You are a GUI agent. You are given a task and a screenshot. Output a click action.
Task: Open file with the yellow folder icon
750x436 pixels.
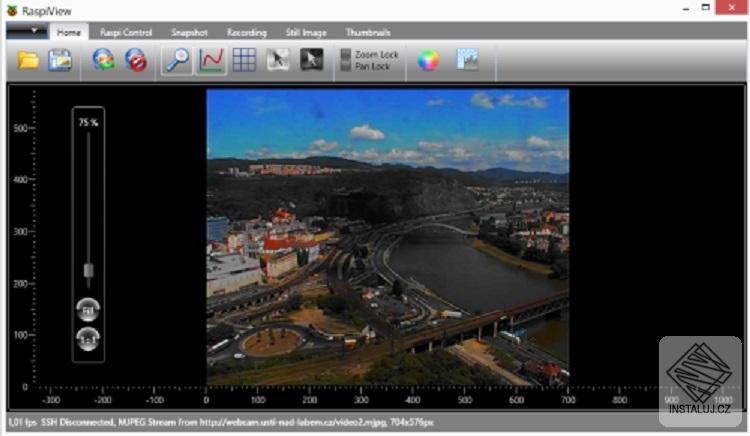28,60
